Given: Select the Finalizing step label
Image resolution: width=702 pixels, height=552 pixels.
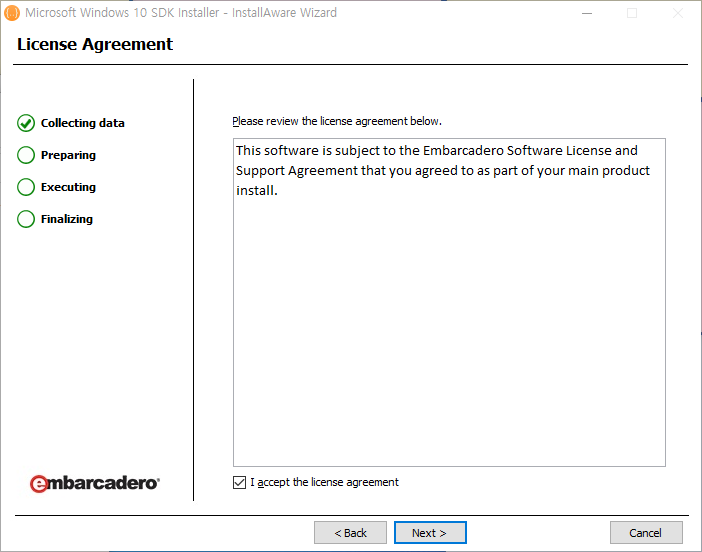Looking at the screenshot, I should (x=67, y=219).
